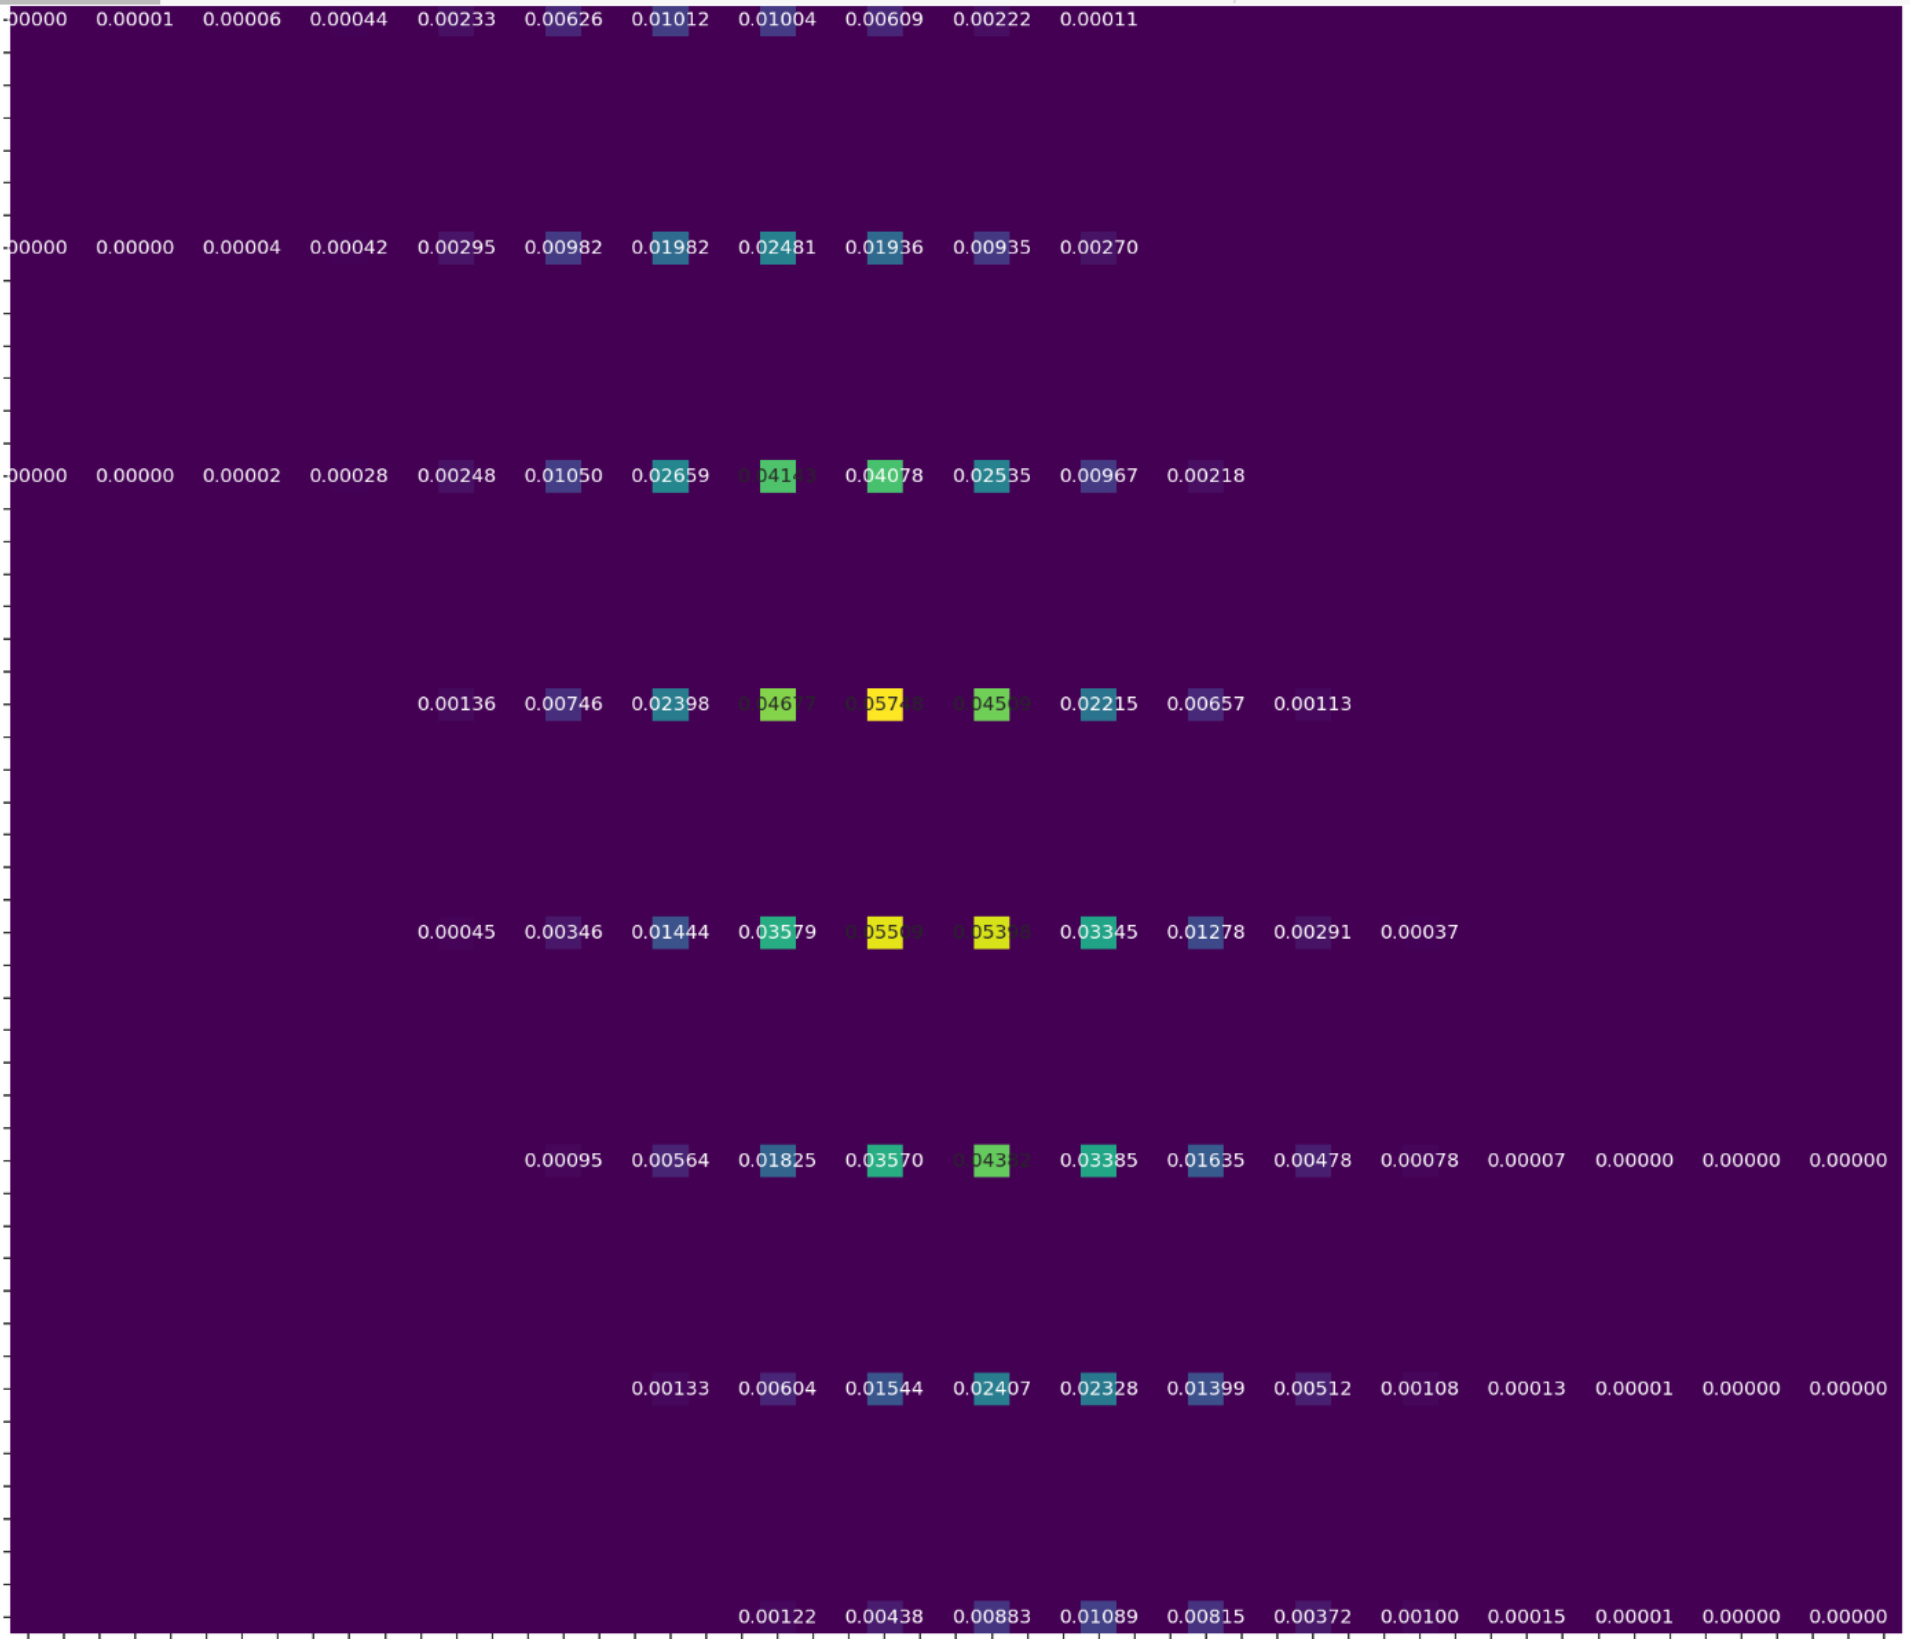Click the cell labeled 0.03385
1910x1639 pixels.
coord(1098,1160)
